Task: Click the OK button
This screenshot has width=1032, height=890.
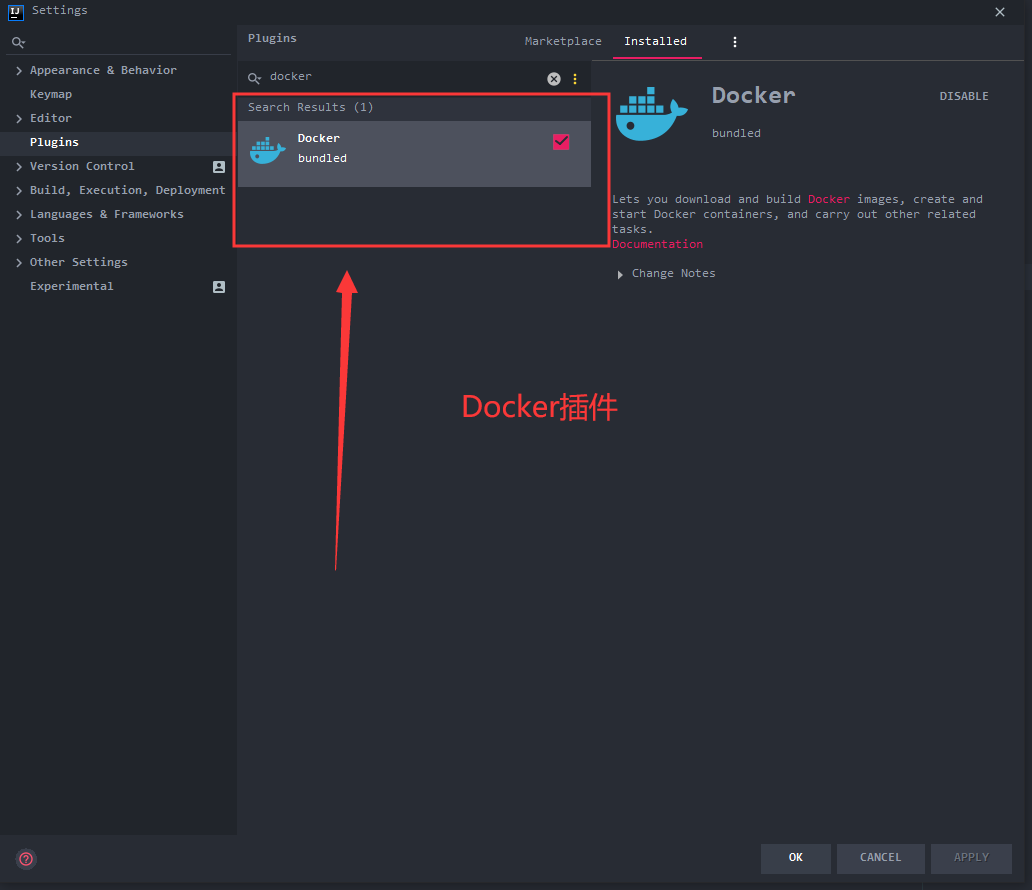Action: (x=796, y=858)
